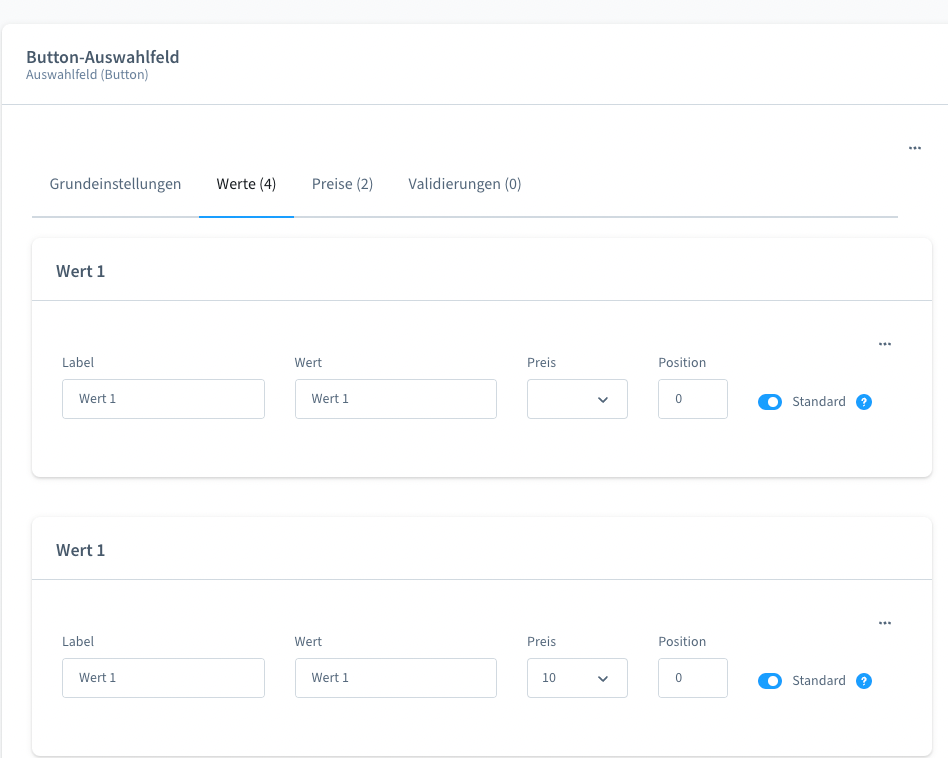Click the Label field in the upper card
This screenshot has height=758, width=948.
163,399
